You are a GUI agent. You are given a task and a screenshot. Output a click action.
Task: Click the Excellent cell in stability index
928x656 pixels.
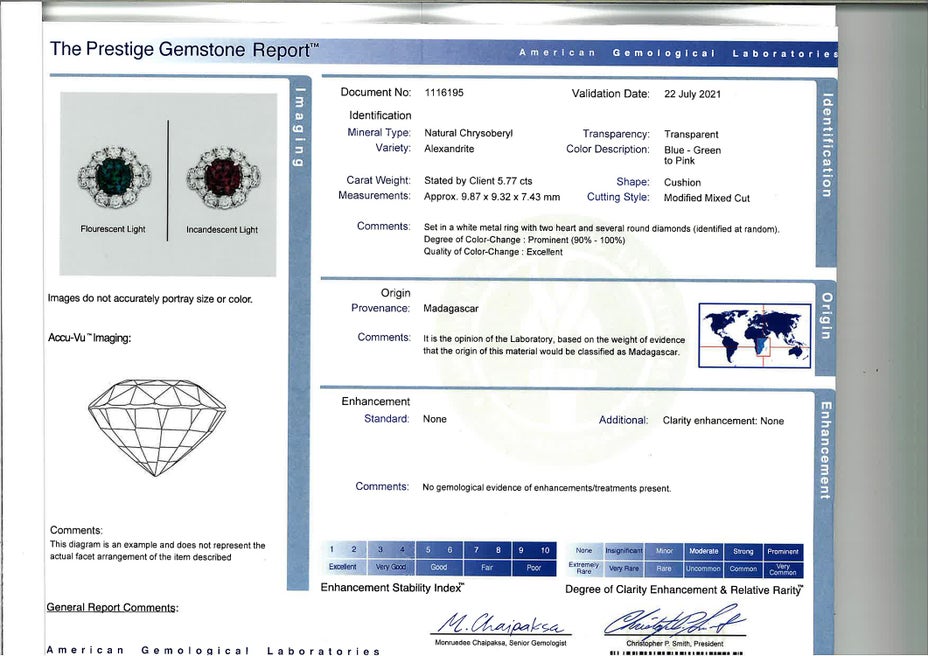pyautogui.click(x=342, y=567)
